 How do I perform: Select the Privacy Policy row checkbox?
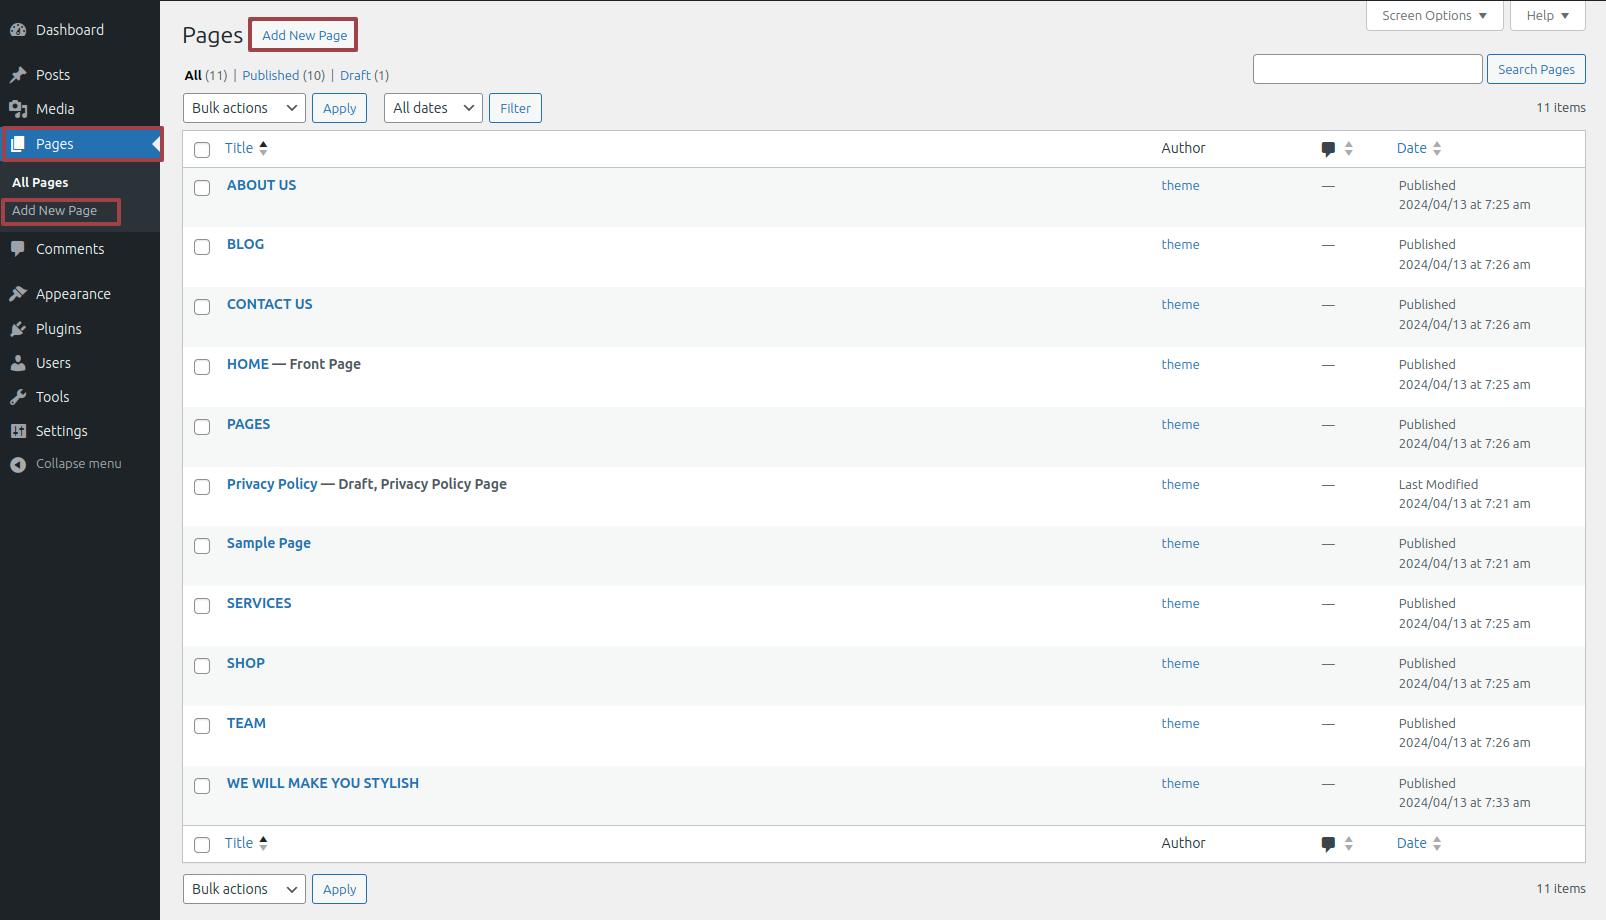click(x=202, y=487)
